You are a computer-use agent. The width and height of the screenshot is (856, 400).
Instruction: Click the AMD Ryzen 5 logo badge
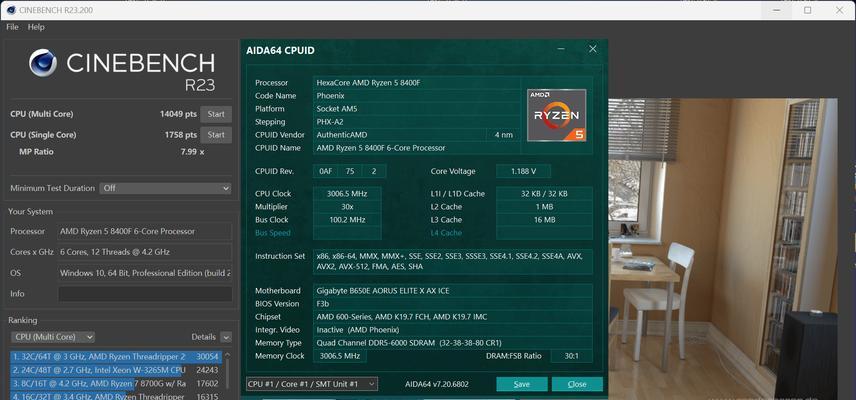pyautogui.click(x=557, y=115)
